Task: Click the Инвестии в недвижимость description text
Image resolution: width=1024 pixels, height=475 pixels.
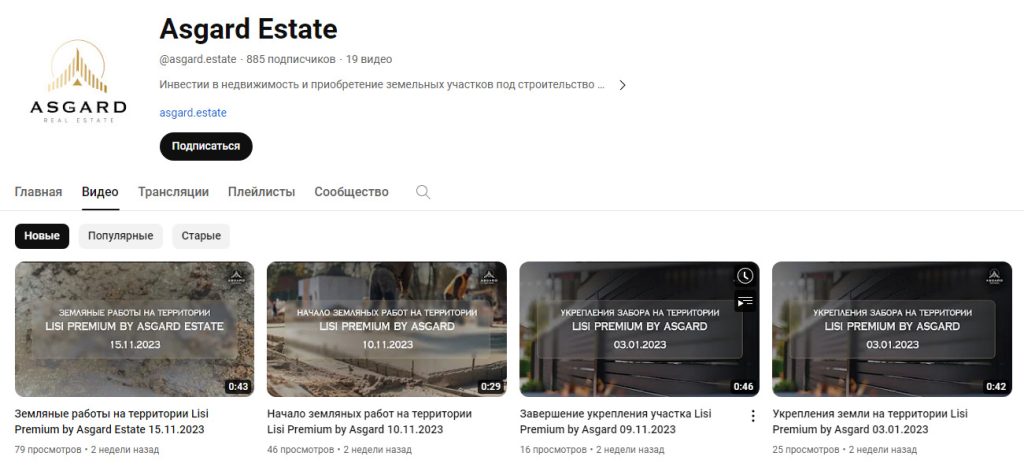Action: (382, 85)
